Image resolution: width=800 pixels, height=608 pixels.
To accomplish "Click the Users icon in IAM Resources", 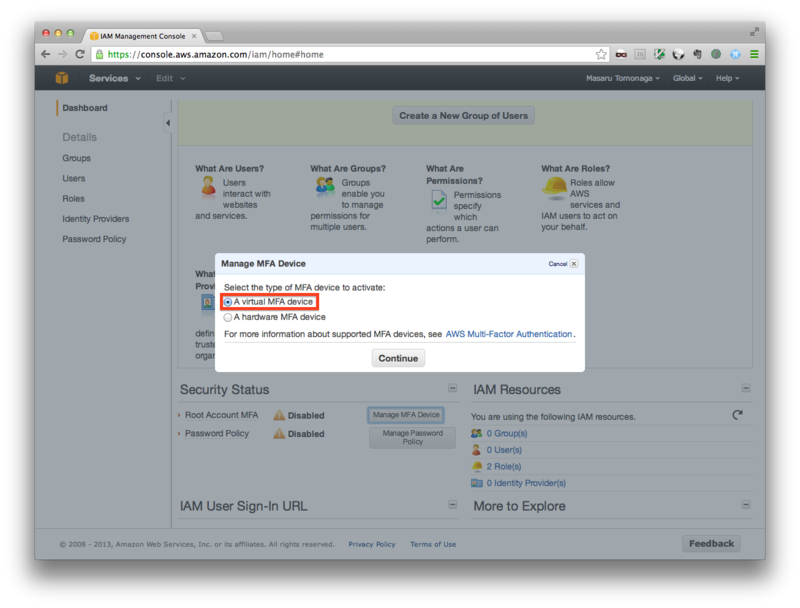I will point(476,450).
